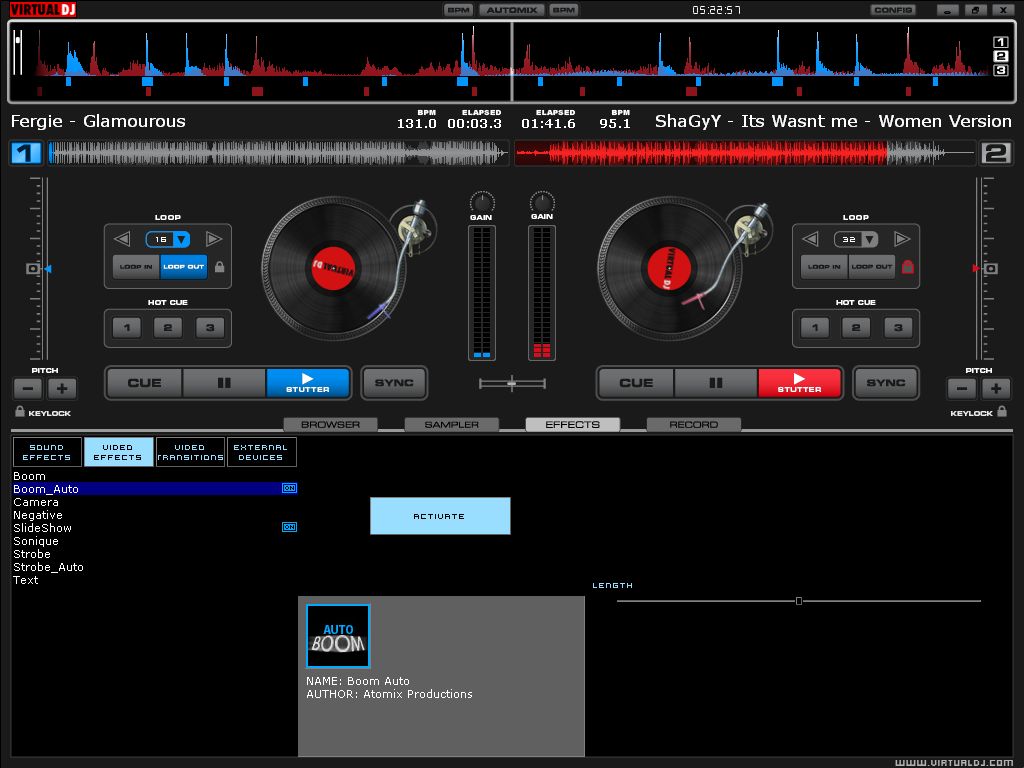Viewport: 1024px width, 768px height.
Task: Toggle SlideShow effect ON indicator
Action: tap(289, 527)
